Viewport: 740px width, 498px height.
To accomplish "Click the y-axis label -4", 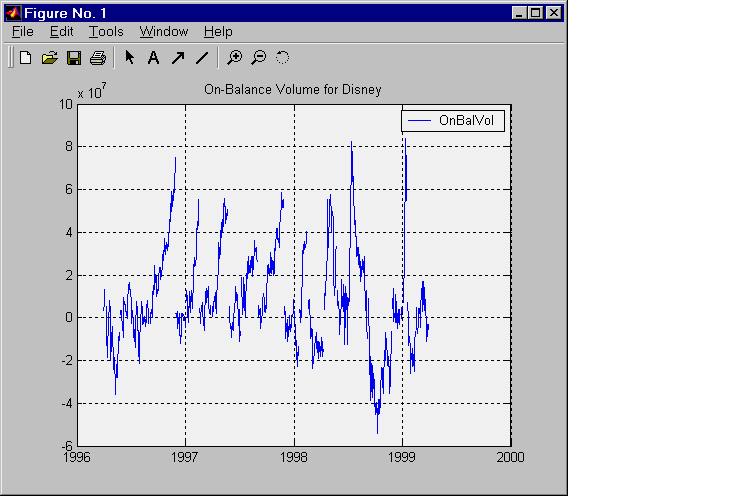I will (67, 404).
